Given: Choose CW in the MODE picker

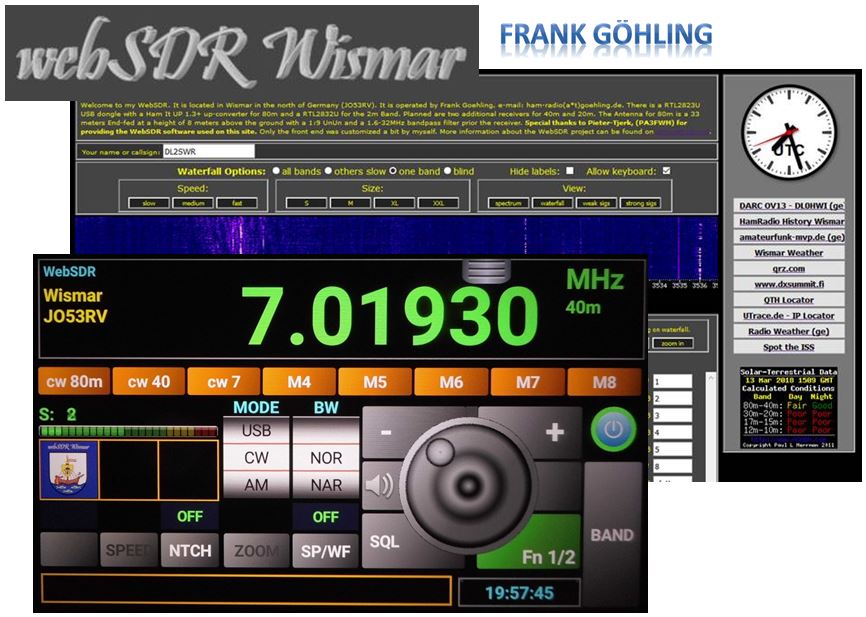Looking at the screenshot, I should coord(256,457).
